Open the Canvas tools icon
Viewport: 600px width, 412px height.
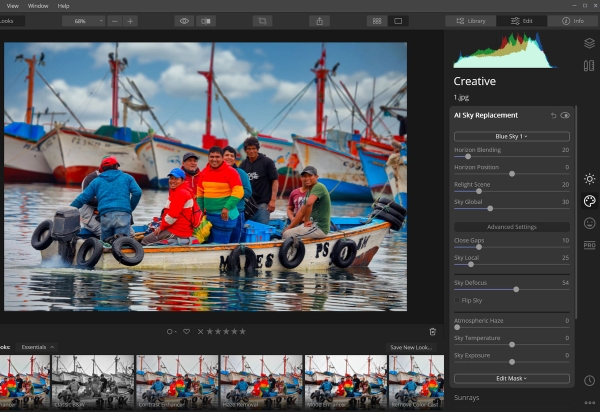(589, 65)
